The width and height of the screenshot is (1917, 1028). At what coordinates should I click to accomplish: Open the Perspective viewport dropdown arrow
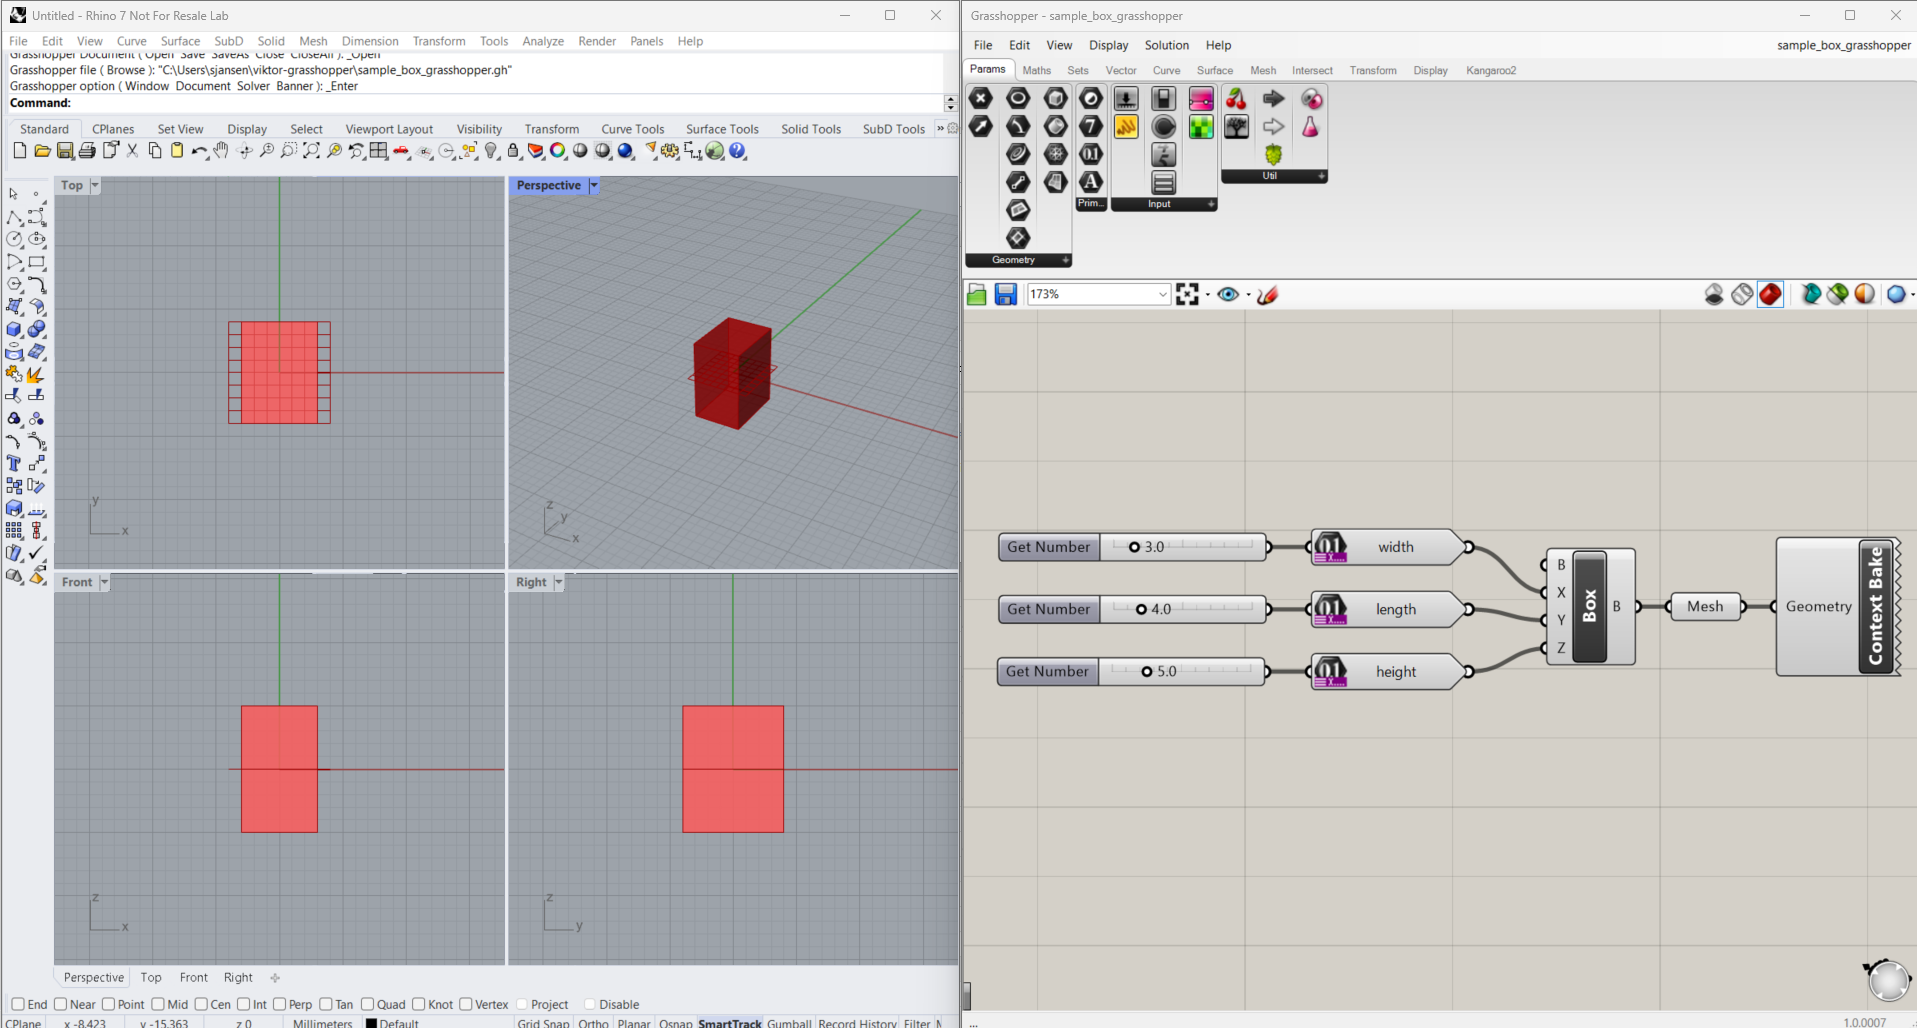[594, 186]
